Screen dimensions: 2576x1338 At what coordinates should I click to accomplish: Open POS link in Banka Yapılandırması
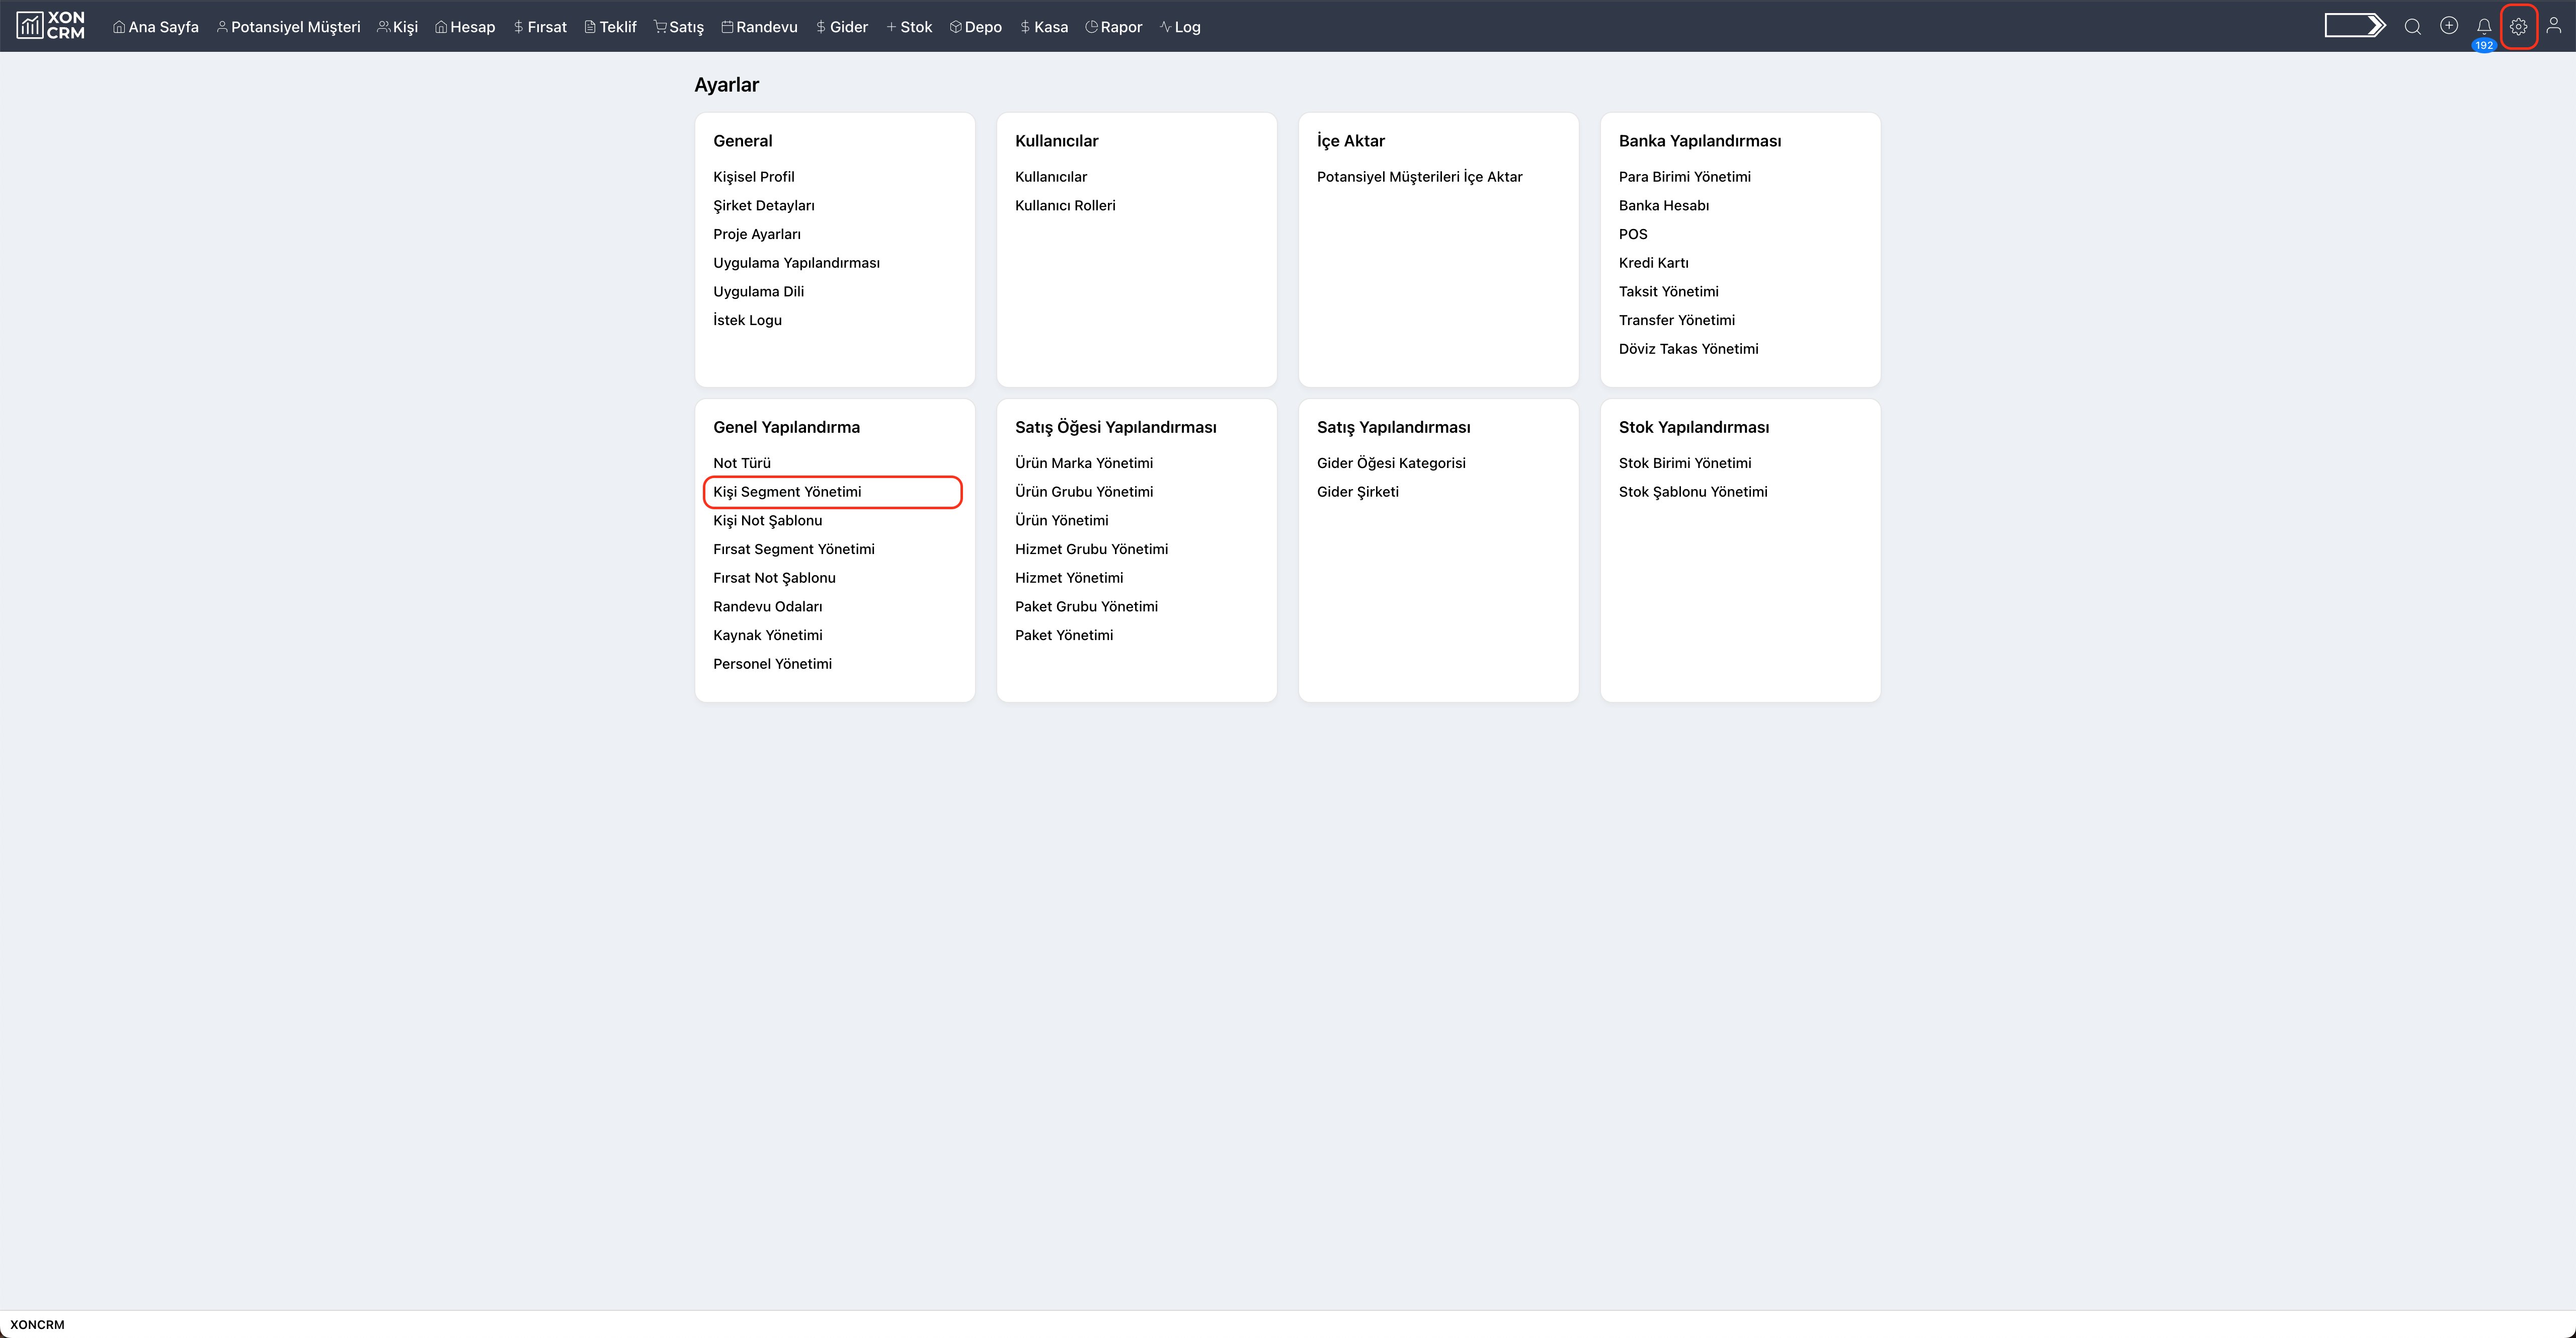[x=1633, y=234]
